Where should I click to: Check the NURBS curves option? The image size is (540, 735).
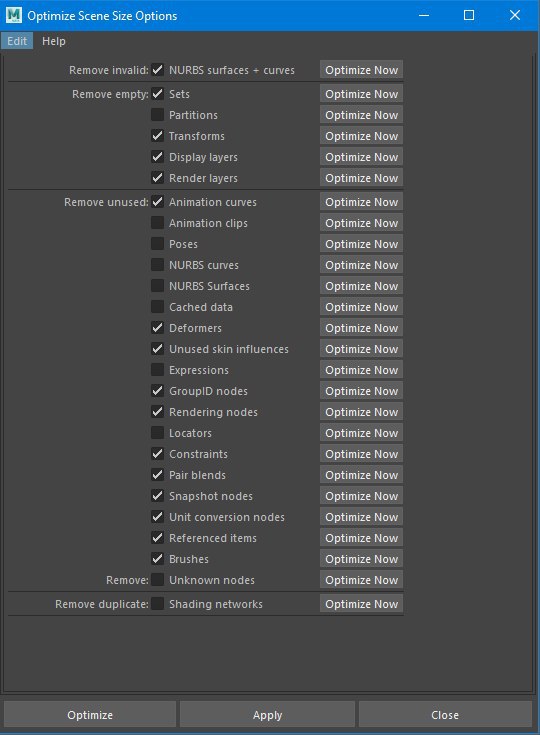coord(158,265)
